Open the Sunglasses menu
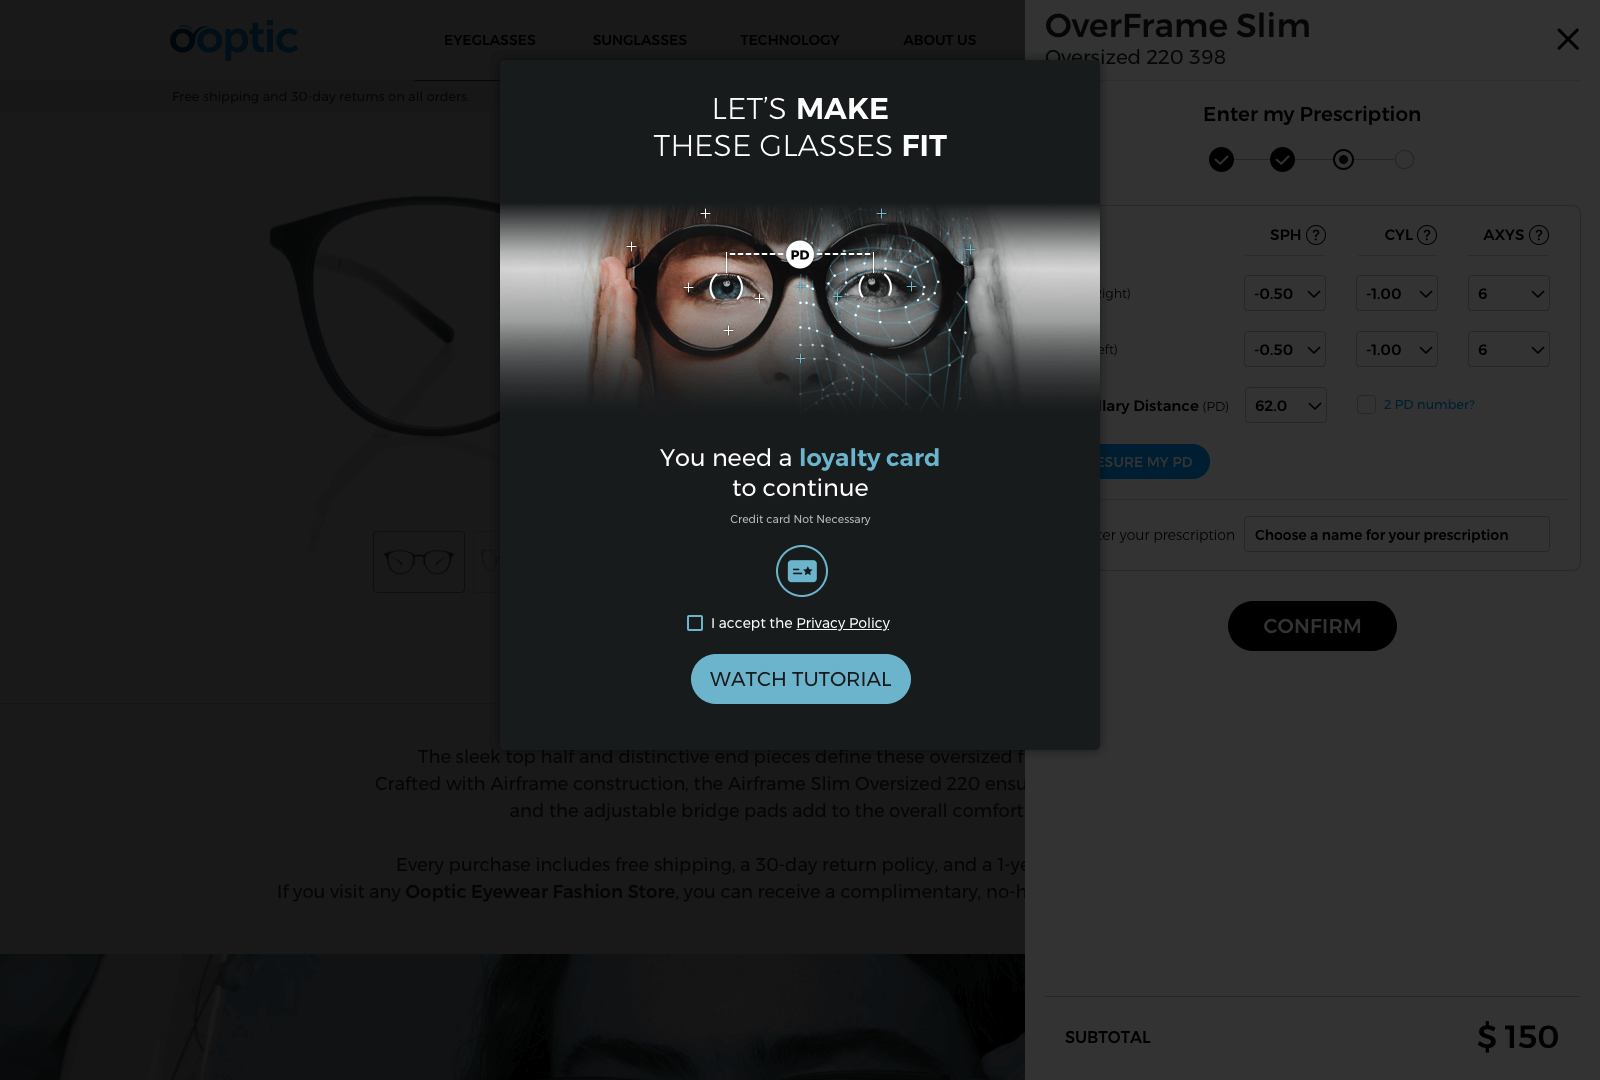1600x1080 pixels. pos(640,40)
